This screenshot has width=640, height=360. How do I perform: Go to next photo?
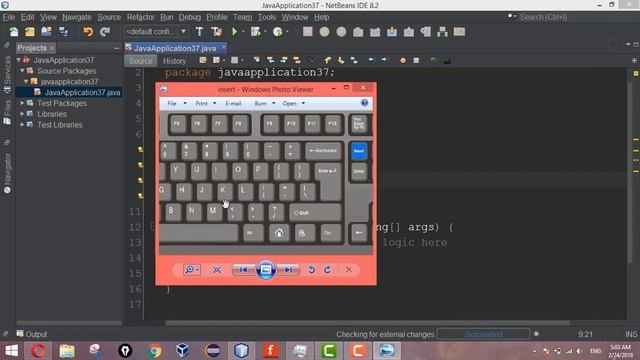288,270
